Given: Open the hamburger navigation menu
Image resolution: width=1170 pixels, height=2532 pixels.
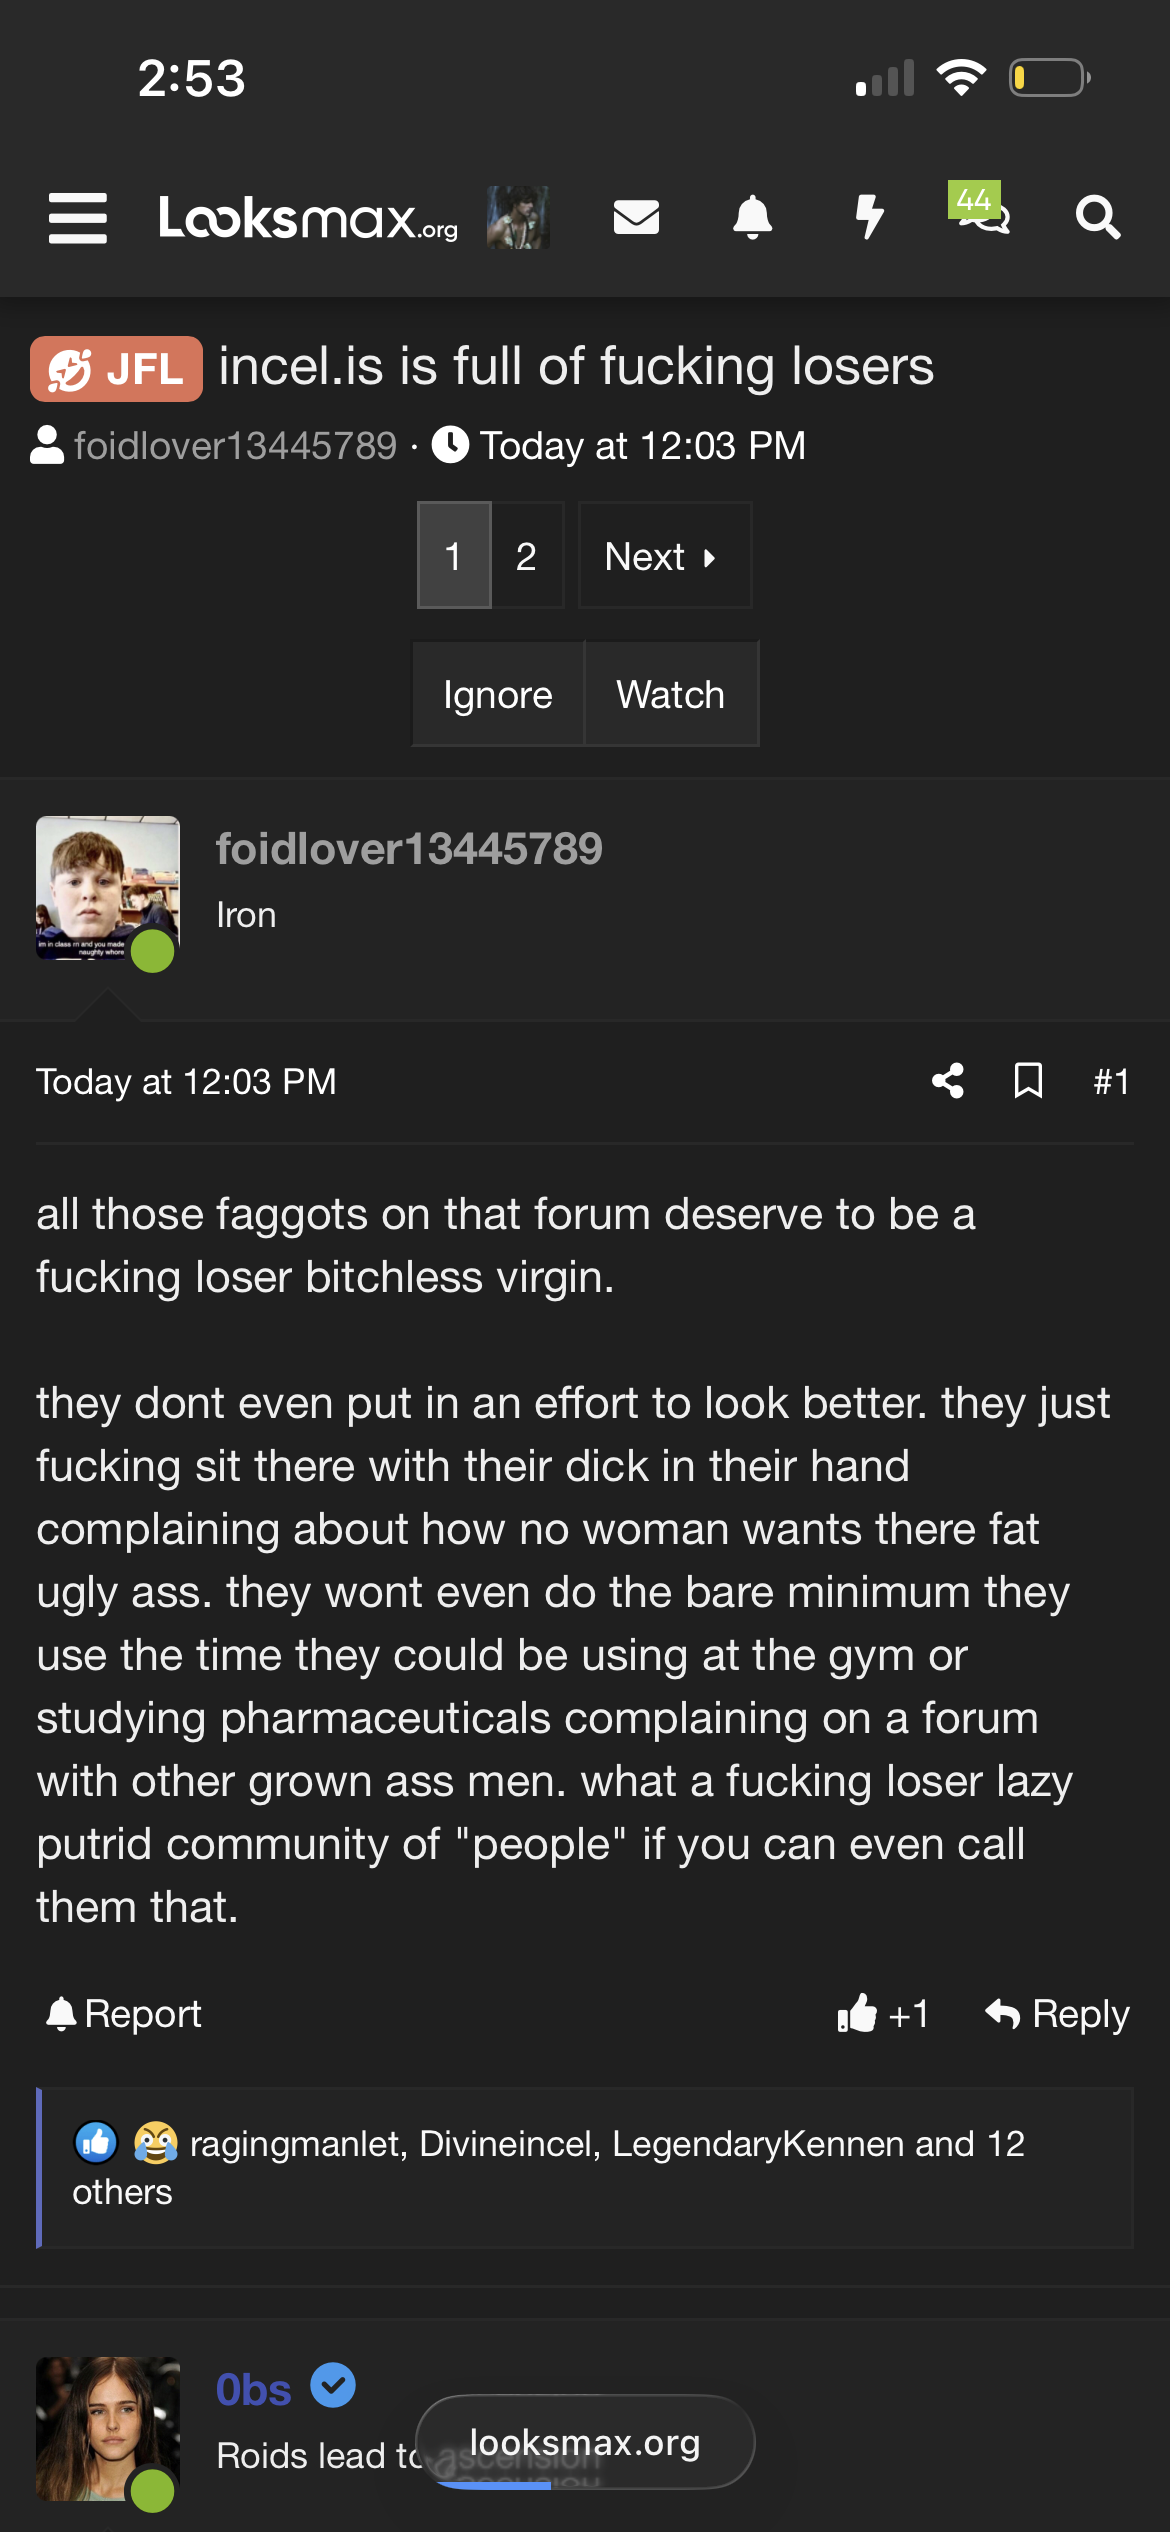Looking at the screenshot, I should coord(78,218).
